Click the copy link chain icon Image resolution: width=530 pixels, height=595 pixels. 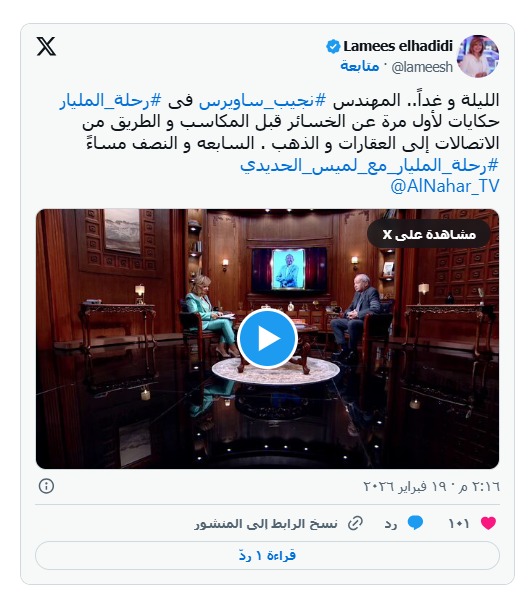click(x=355, y=523)
